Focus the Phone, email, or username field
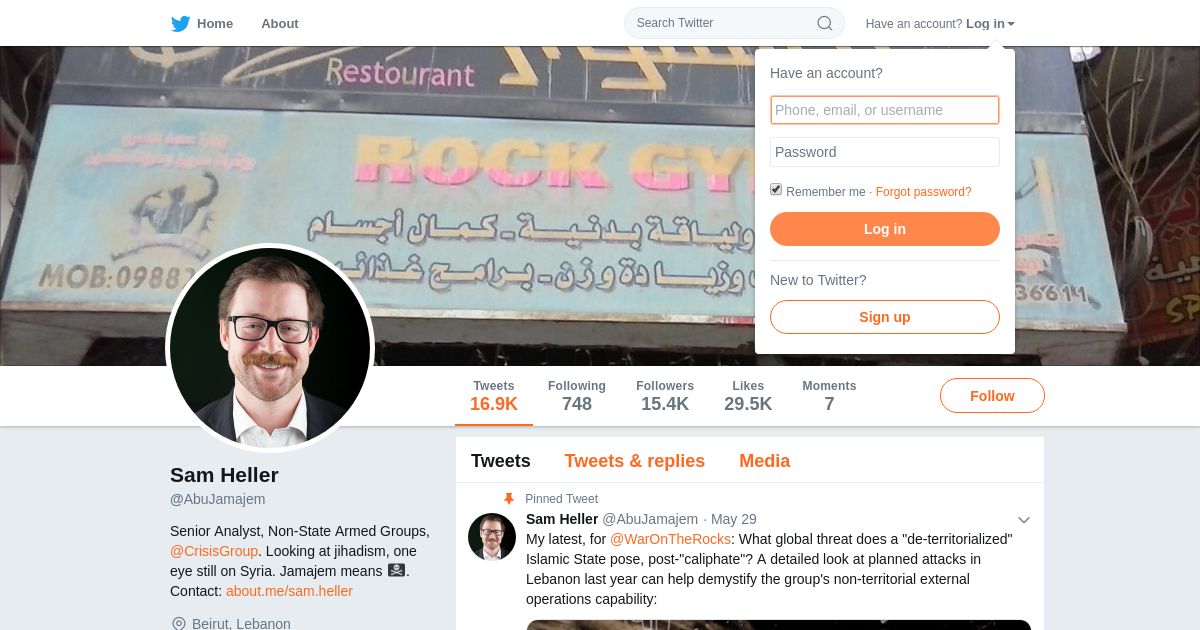The height and width of the screenshot is (630, 1200). point(885,110)
